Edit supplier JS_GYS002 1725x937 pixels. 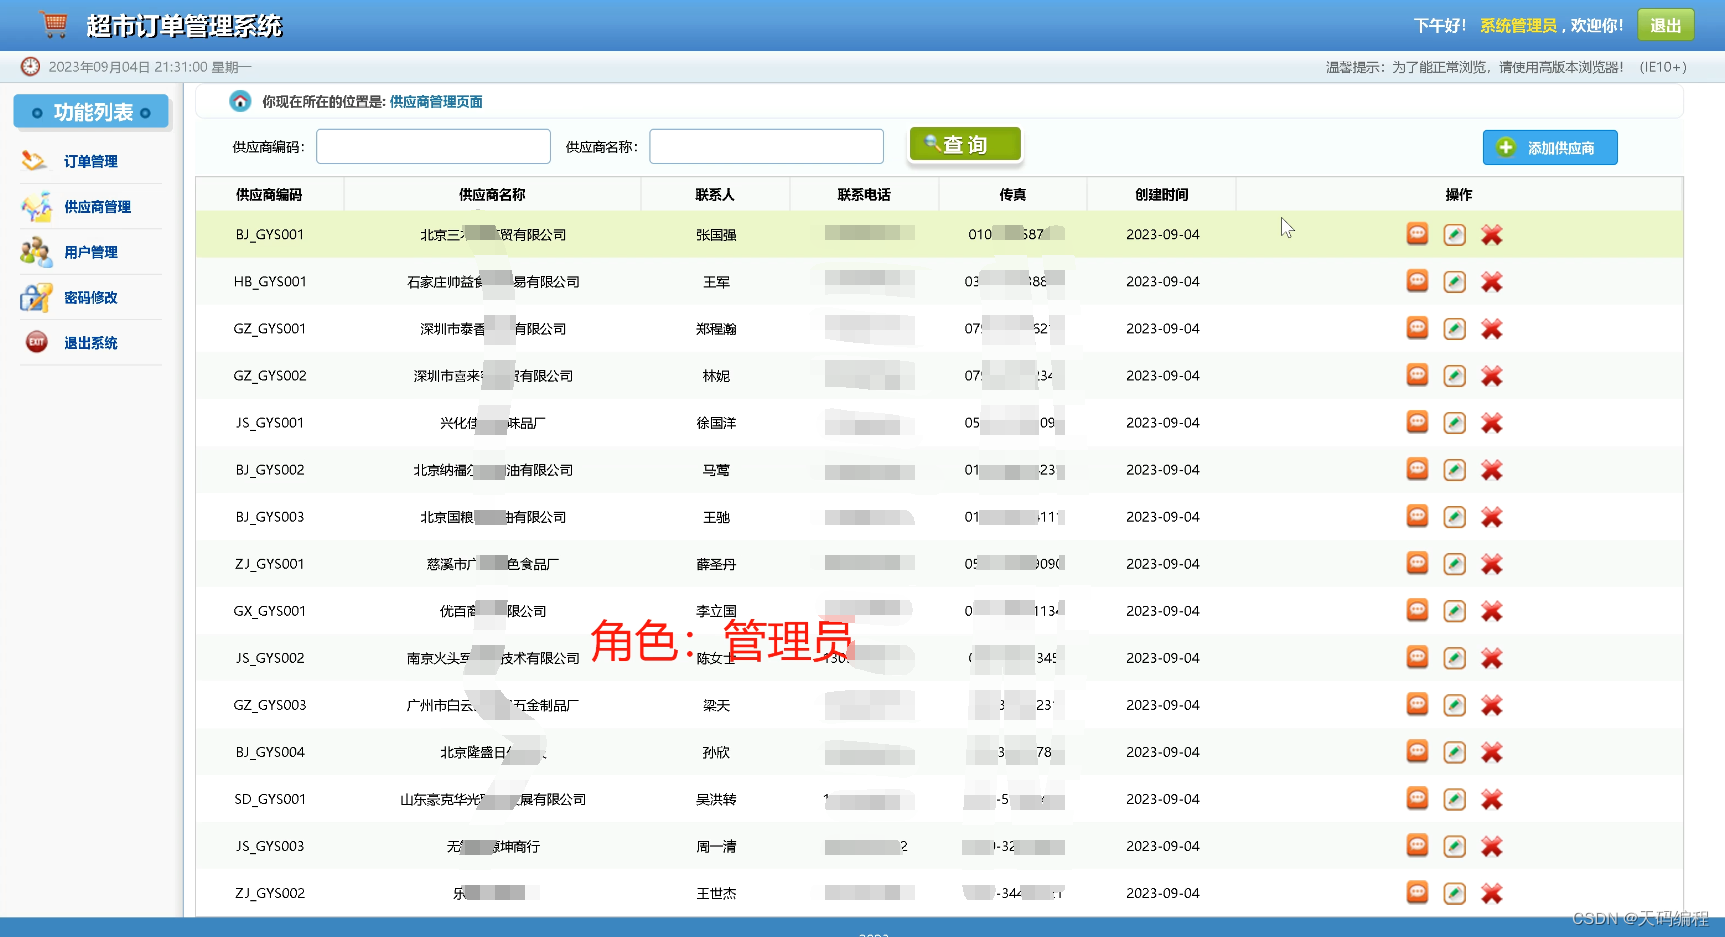coord(1455,658)
